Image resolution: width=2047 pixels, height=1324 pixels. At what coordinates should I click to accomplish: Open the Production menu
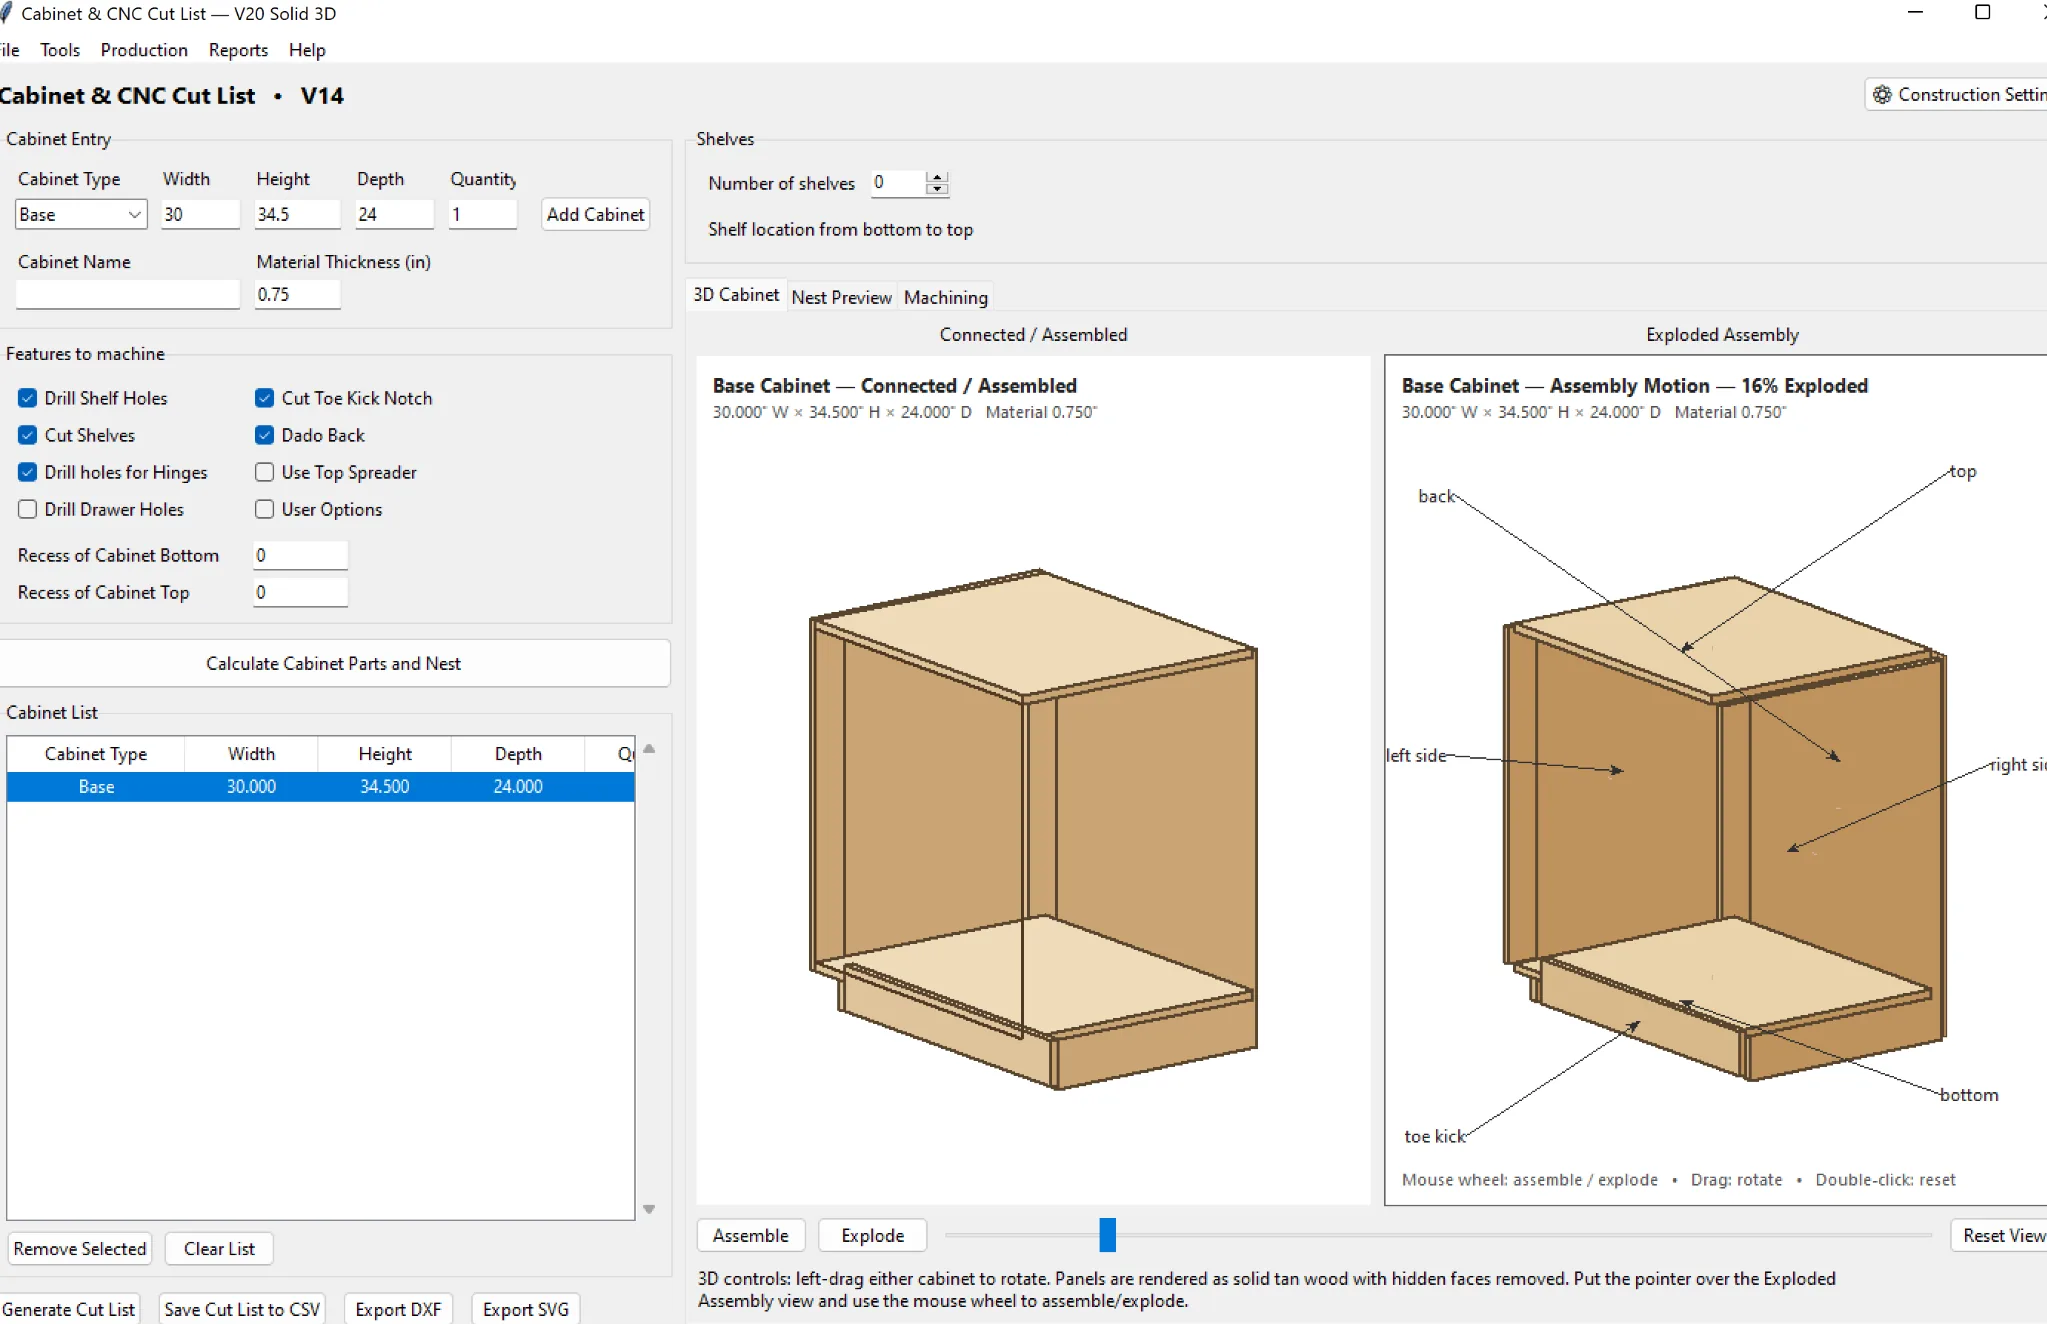tap(144, 50)
